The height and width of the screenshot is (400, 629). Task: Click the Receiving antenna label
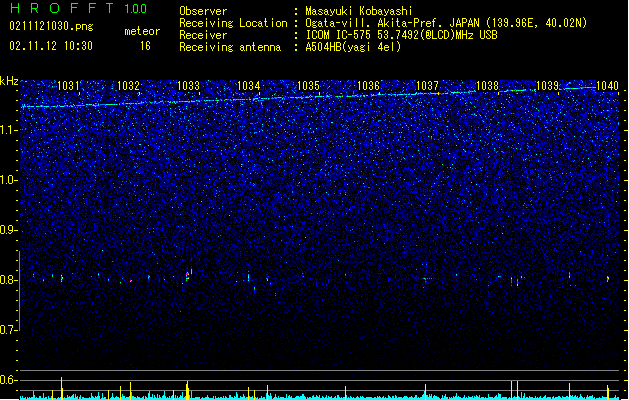click(x=230, y=47)
